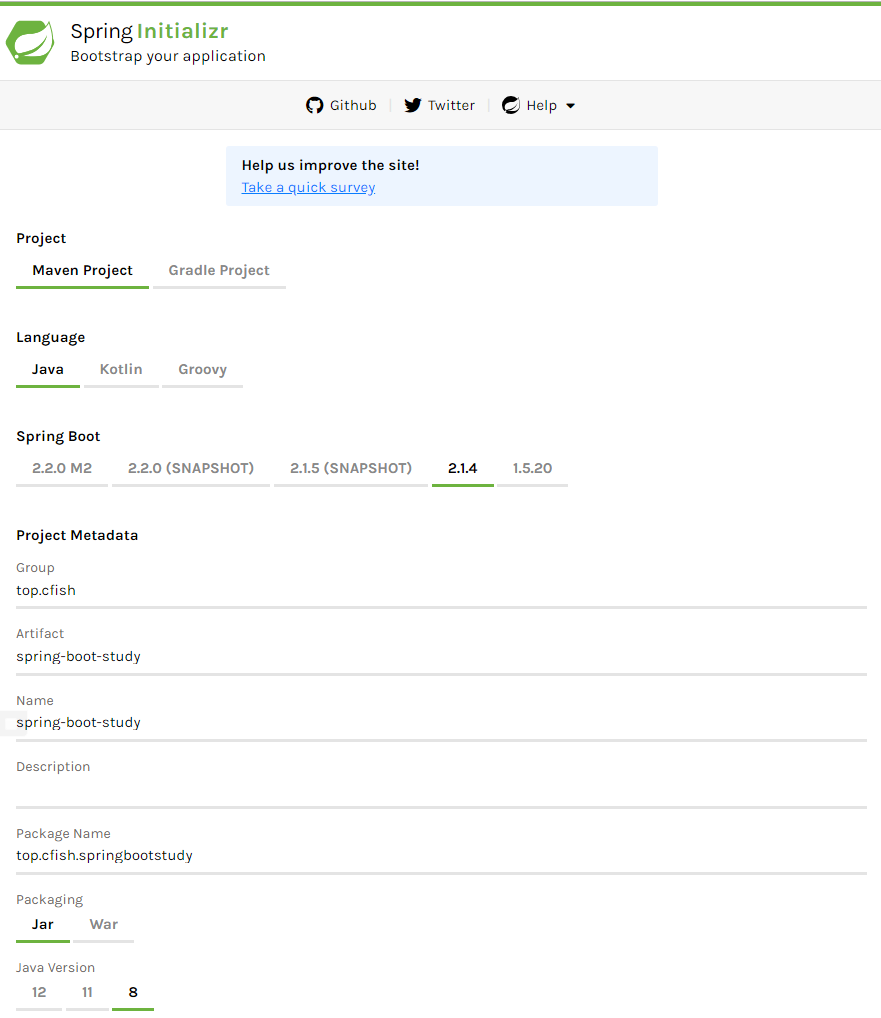Select Gradle Project option
881x1018 pixels.
click(219, 271)
